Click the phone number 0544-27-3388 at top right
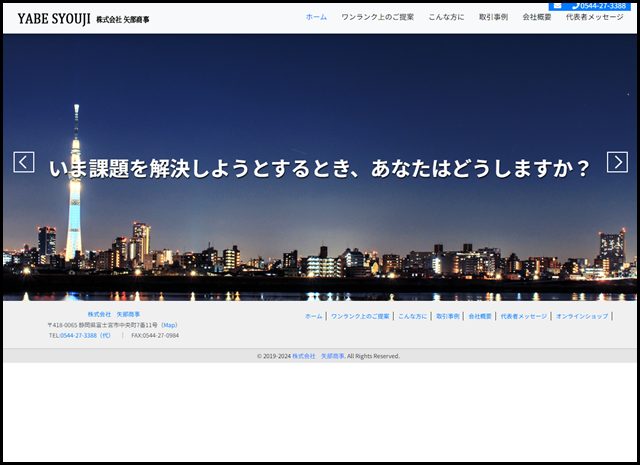 (x=599, y=6)
